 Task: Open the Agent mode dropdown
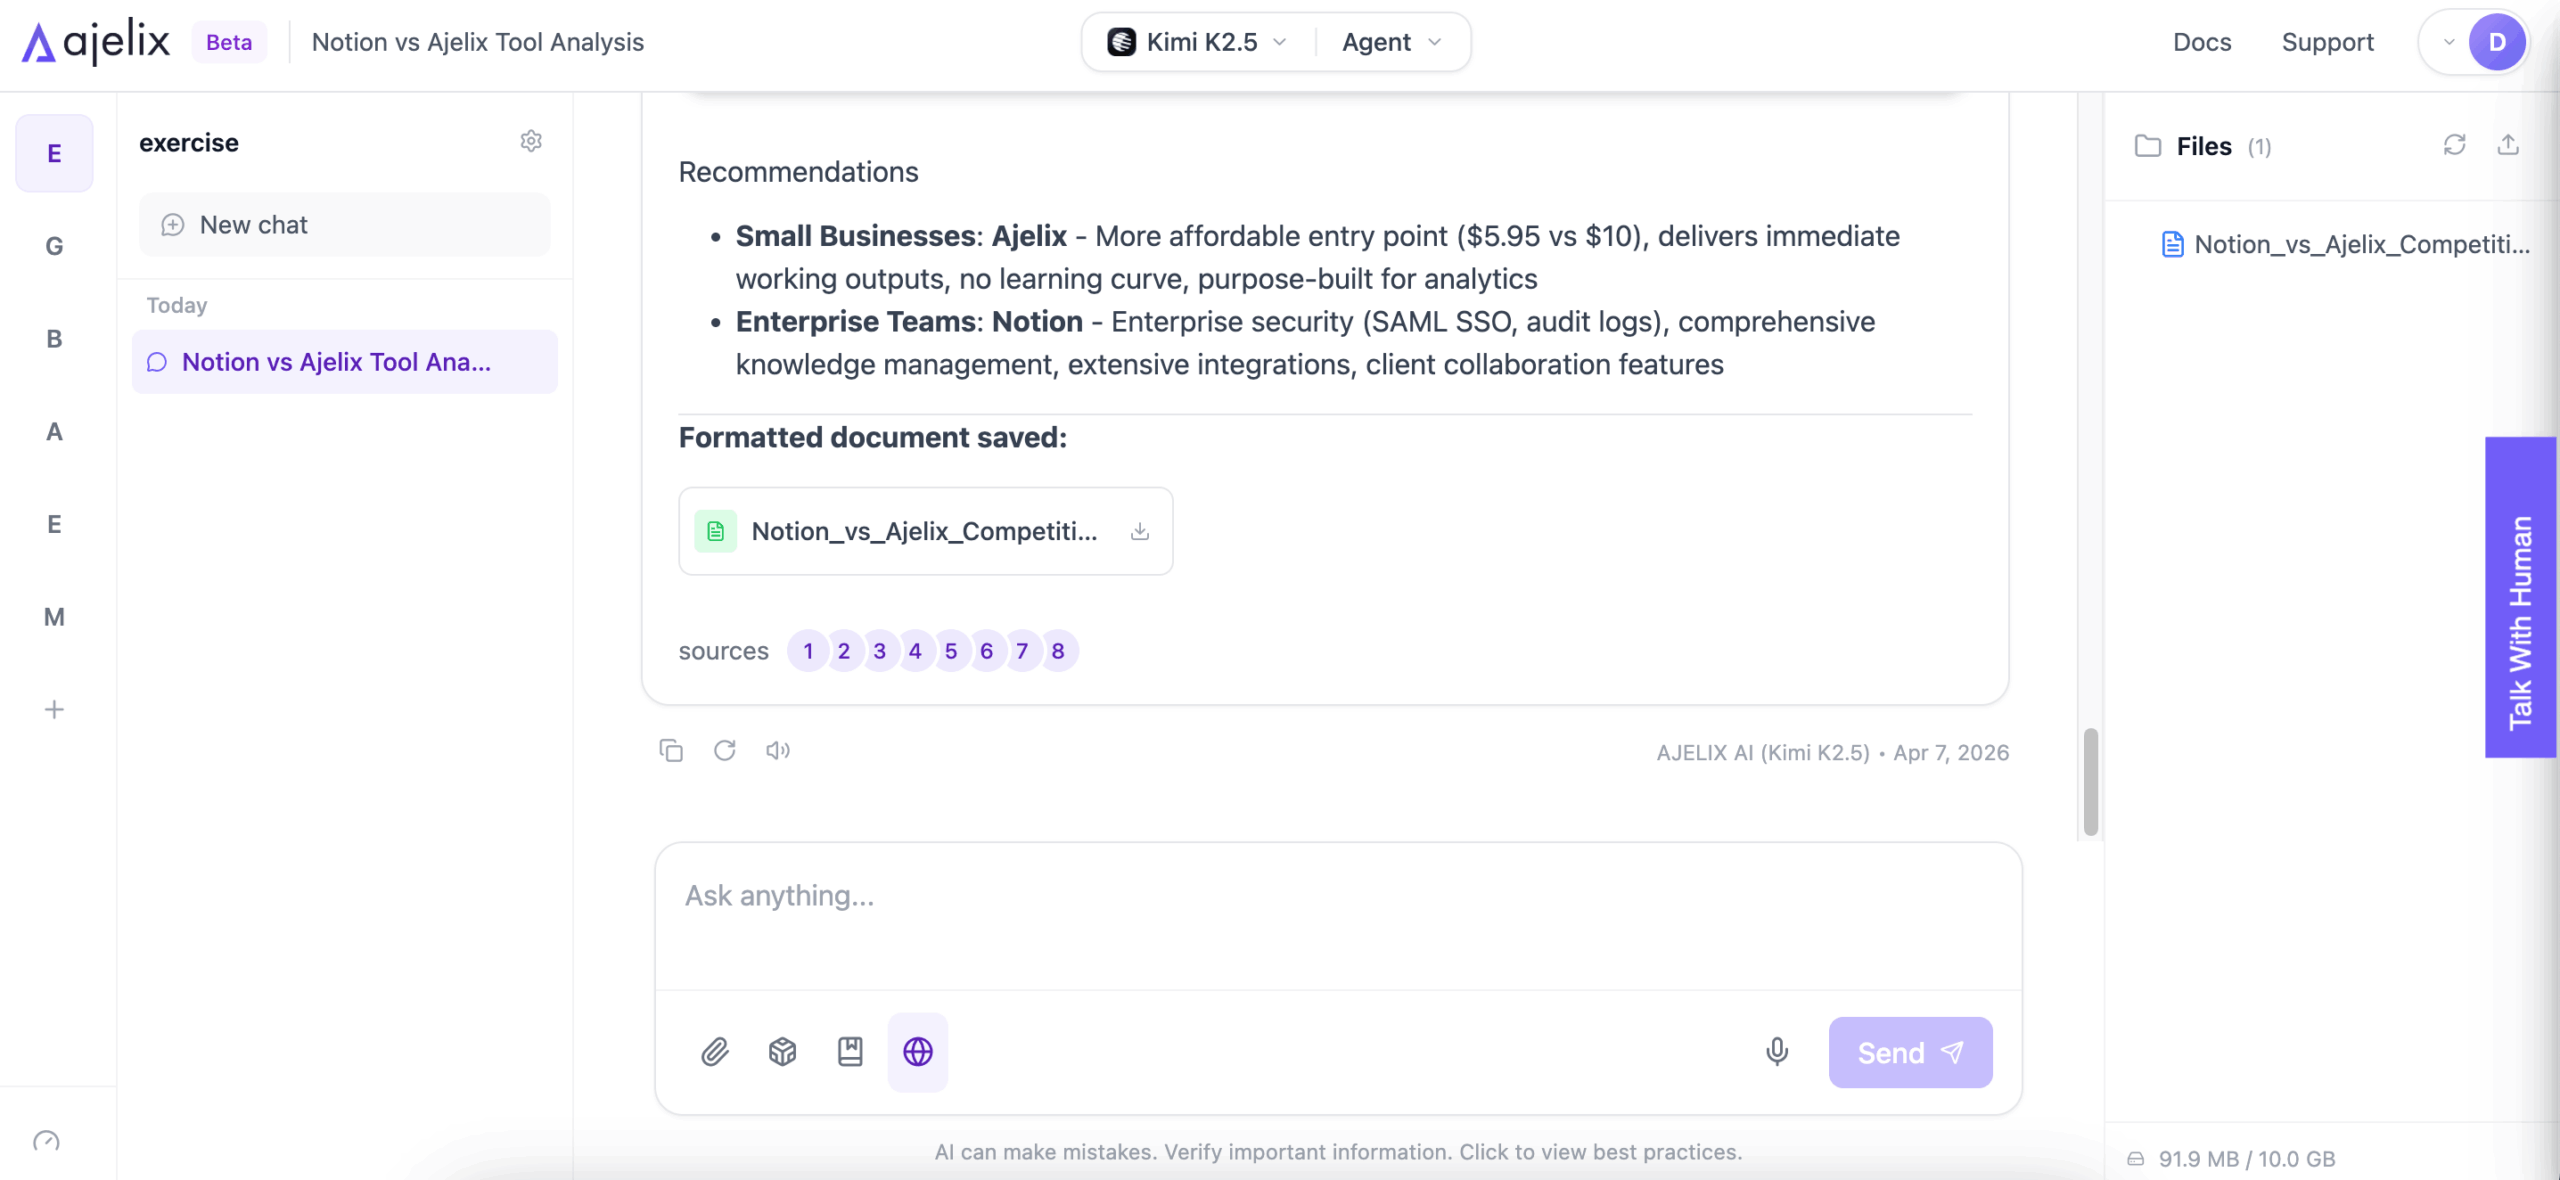1391,42
